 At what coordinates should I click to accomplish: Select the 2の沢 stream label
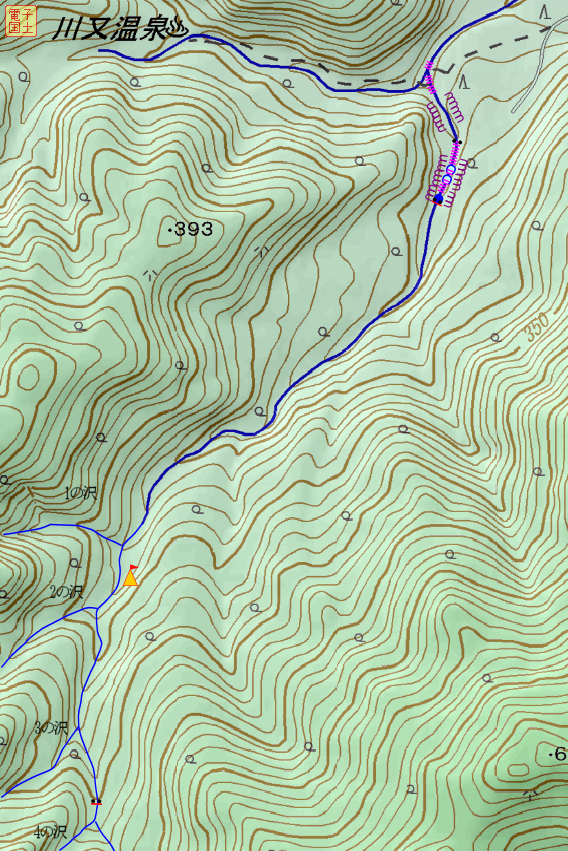(66, 592)
